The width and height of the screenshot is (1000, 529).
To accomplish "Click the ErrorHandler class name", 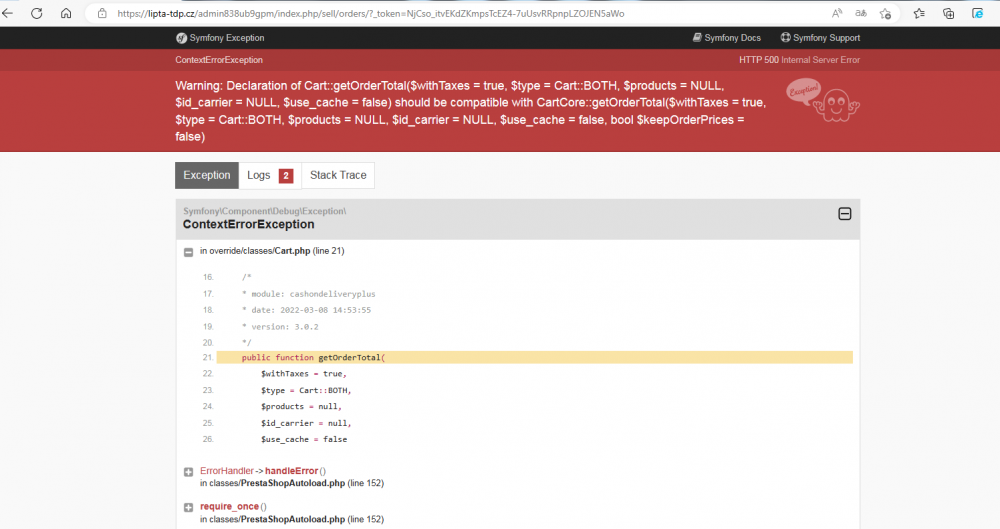I will (226, 471).
